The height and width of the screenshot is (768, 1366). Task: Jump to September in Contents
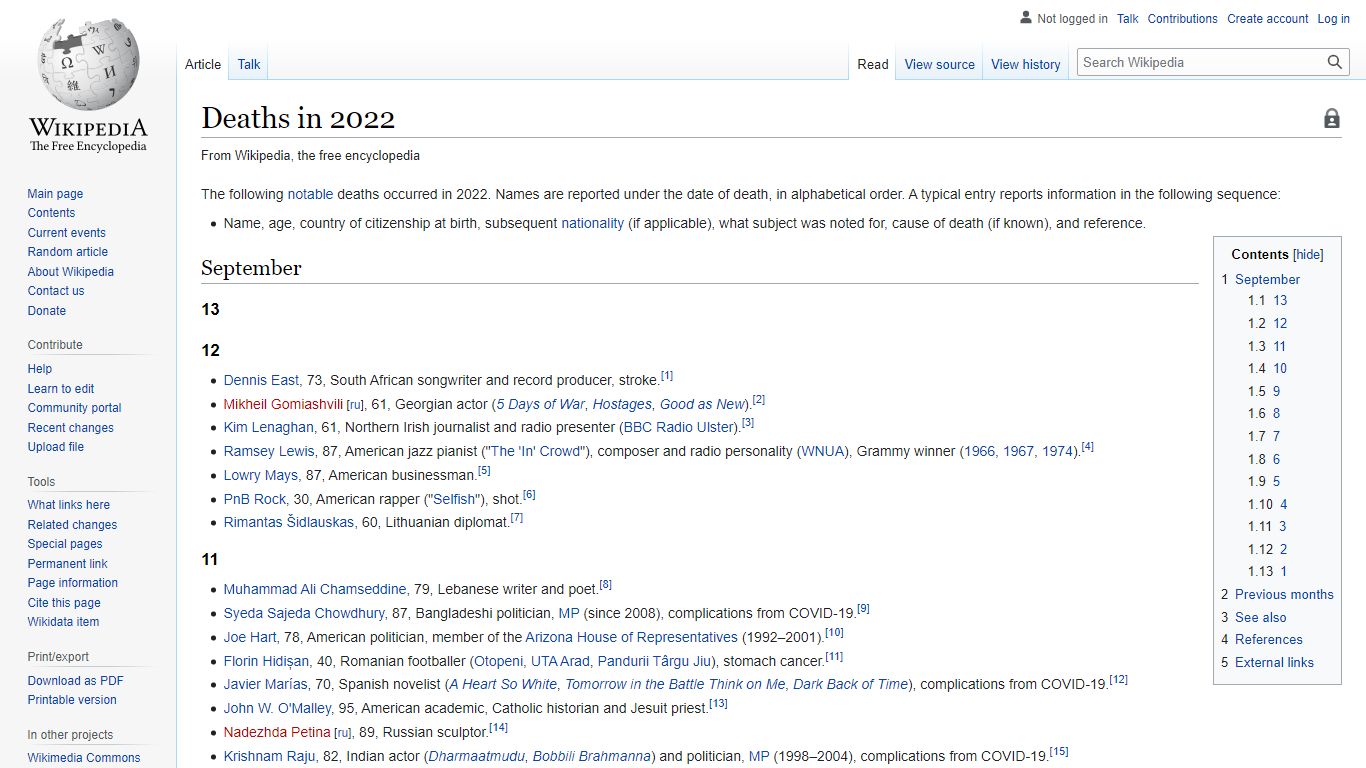tap(1267, 280)
